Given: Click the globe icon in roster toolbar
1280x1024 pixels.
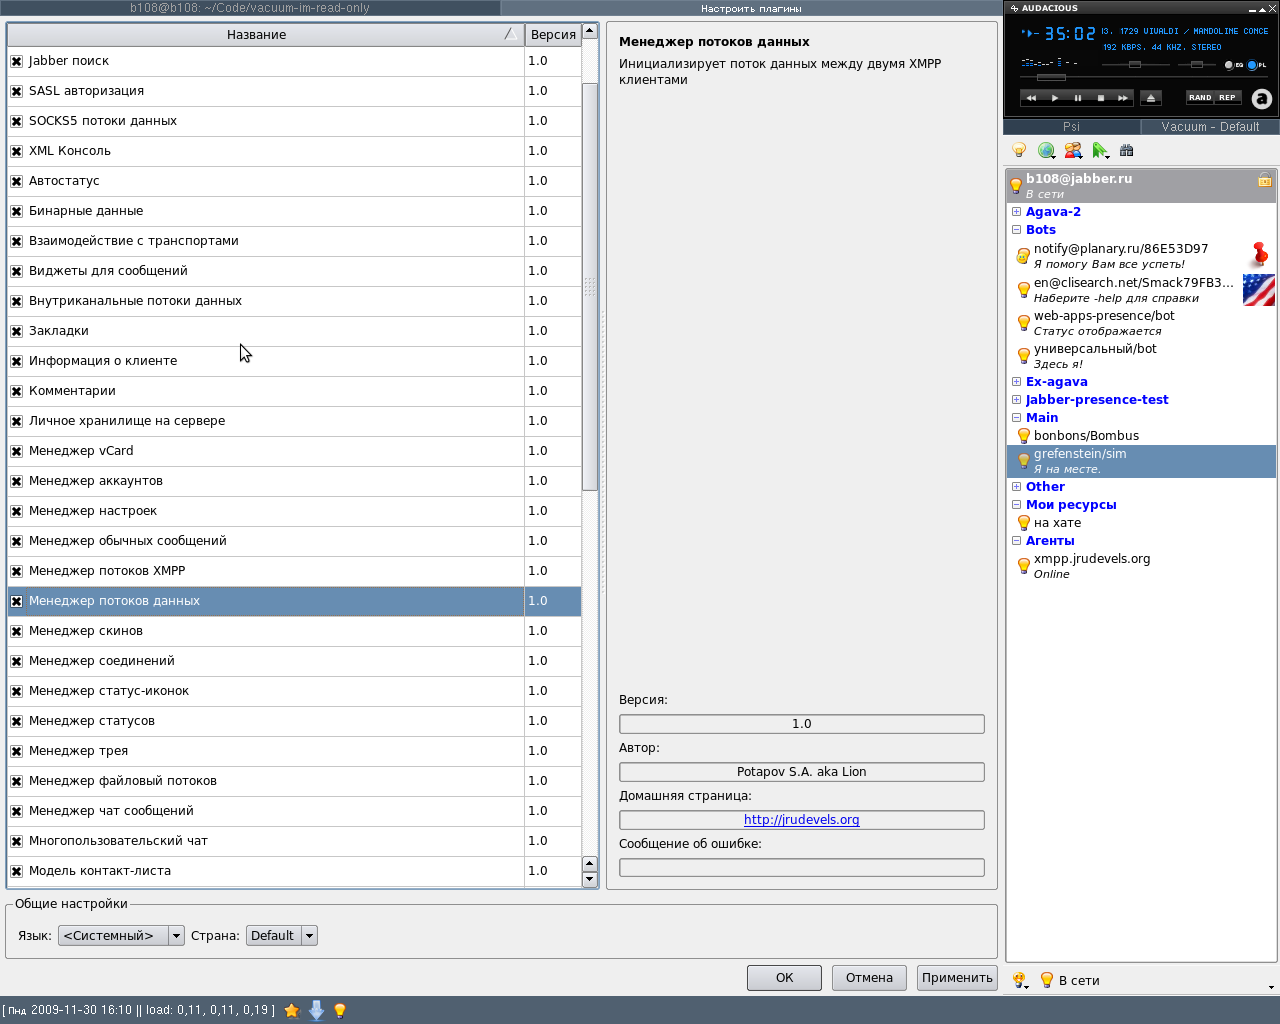Looking at the screenshot, I should pos(1046,151).
